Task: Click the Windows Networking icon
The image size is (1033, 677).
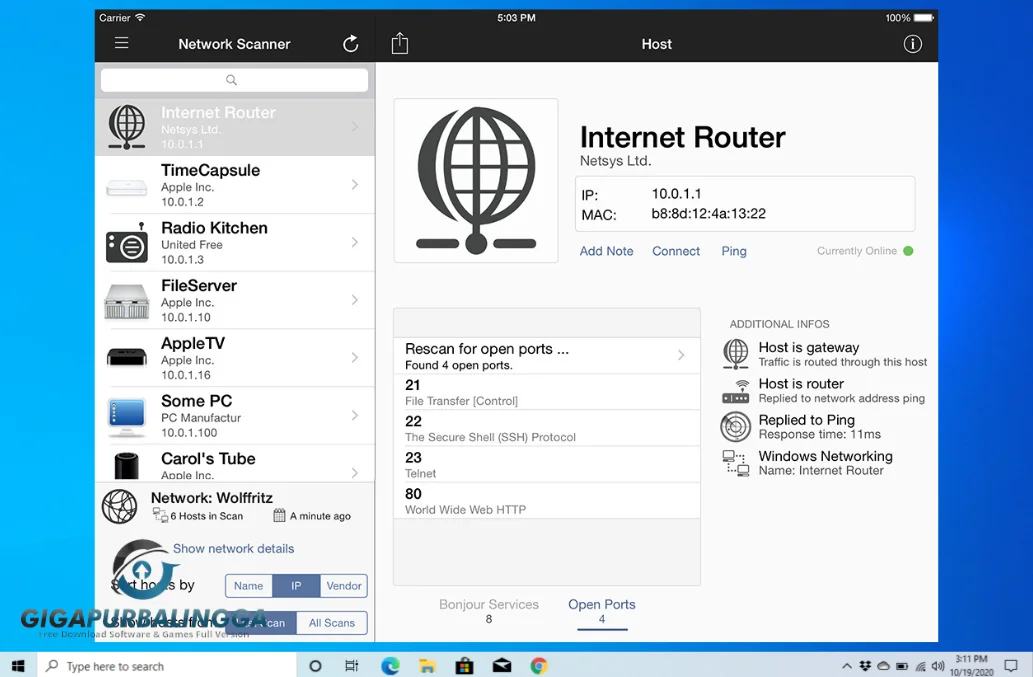Action: [x=736, y=463]
